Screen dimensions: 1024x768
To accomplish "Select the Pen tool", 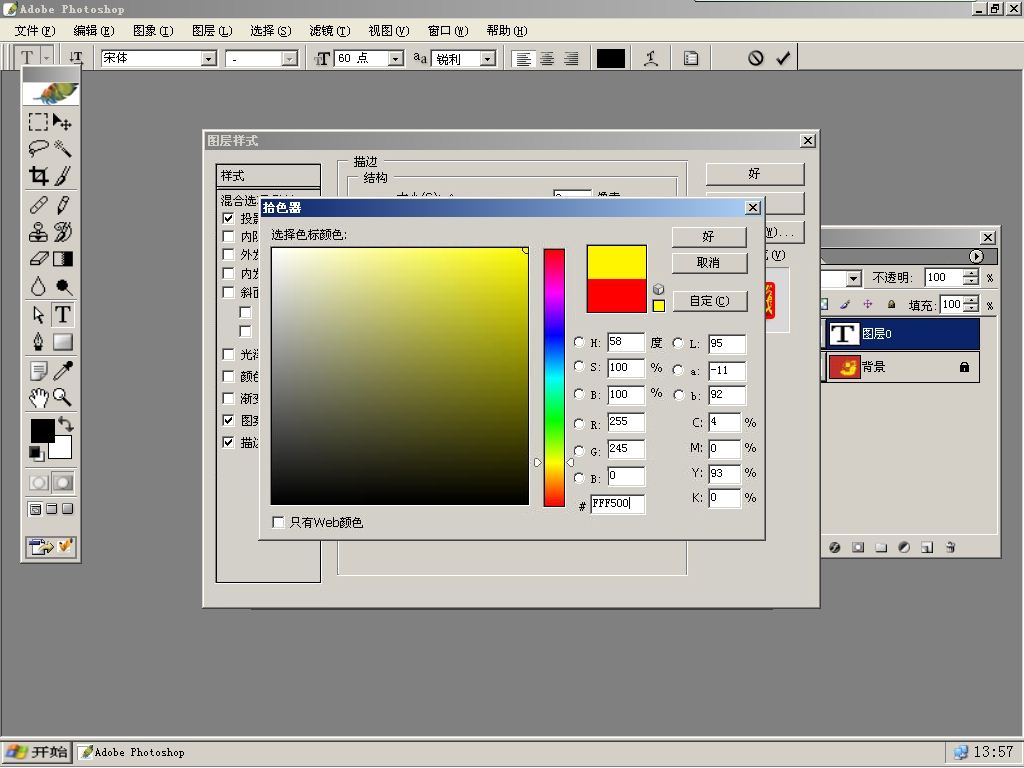I will 38,342.
